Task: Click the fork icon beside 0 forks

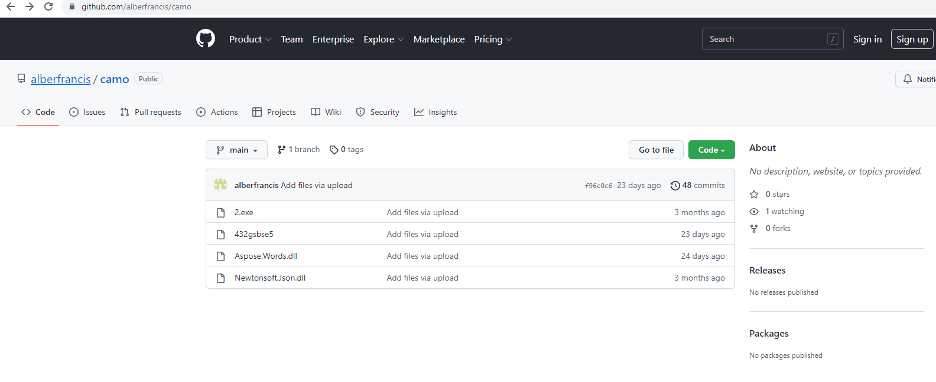Action: pyautogui.click(x=754, y=228)
